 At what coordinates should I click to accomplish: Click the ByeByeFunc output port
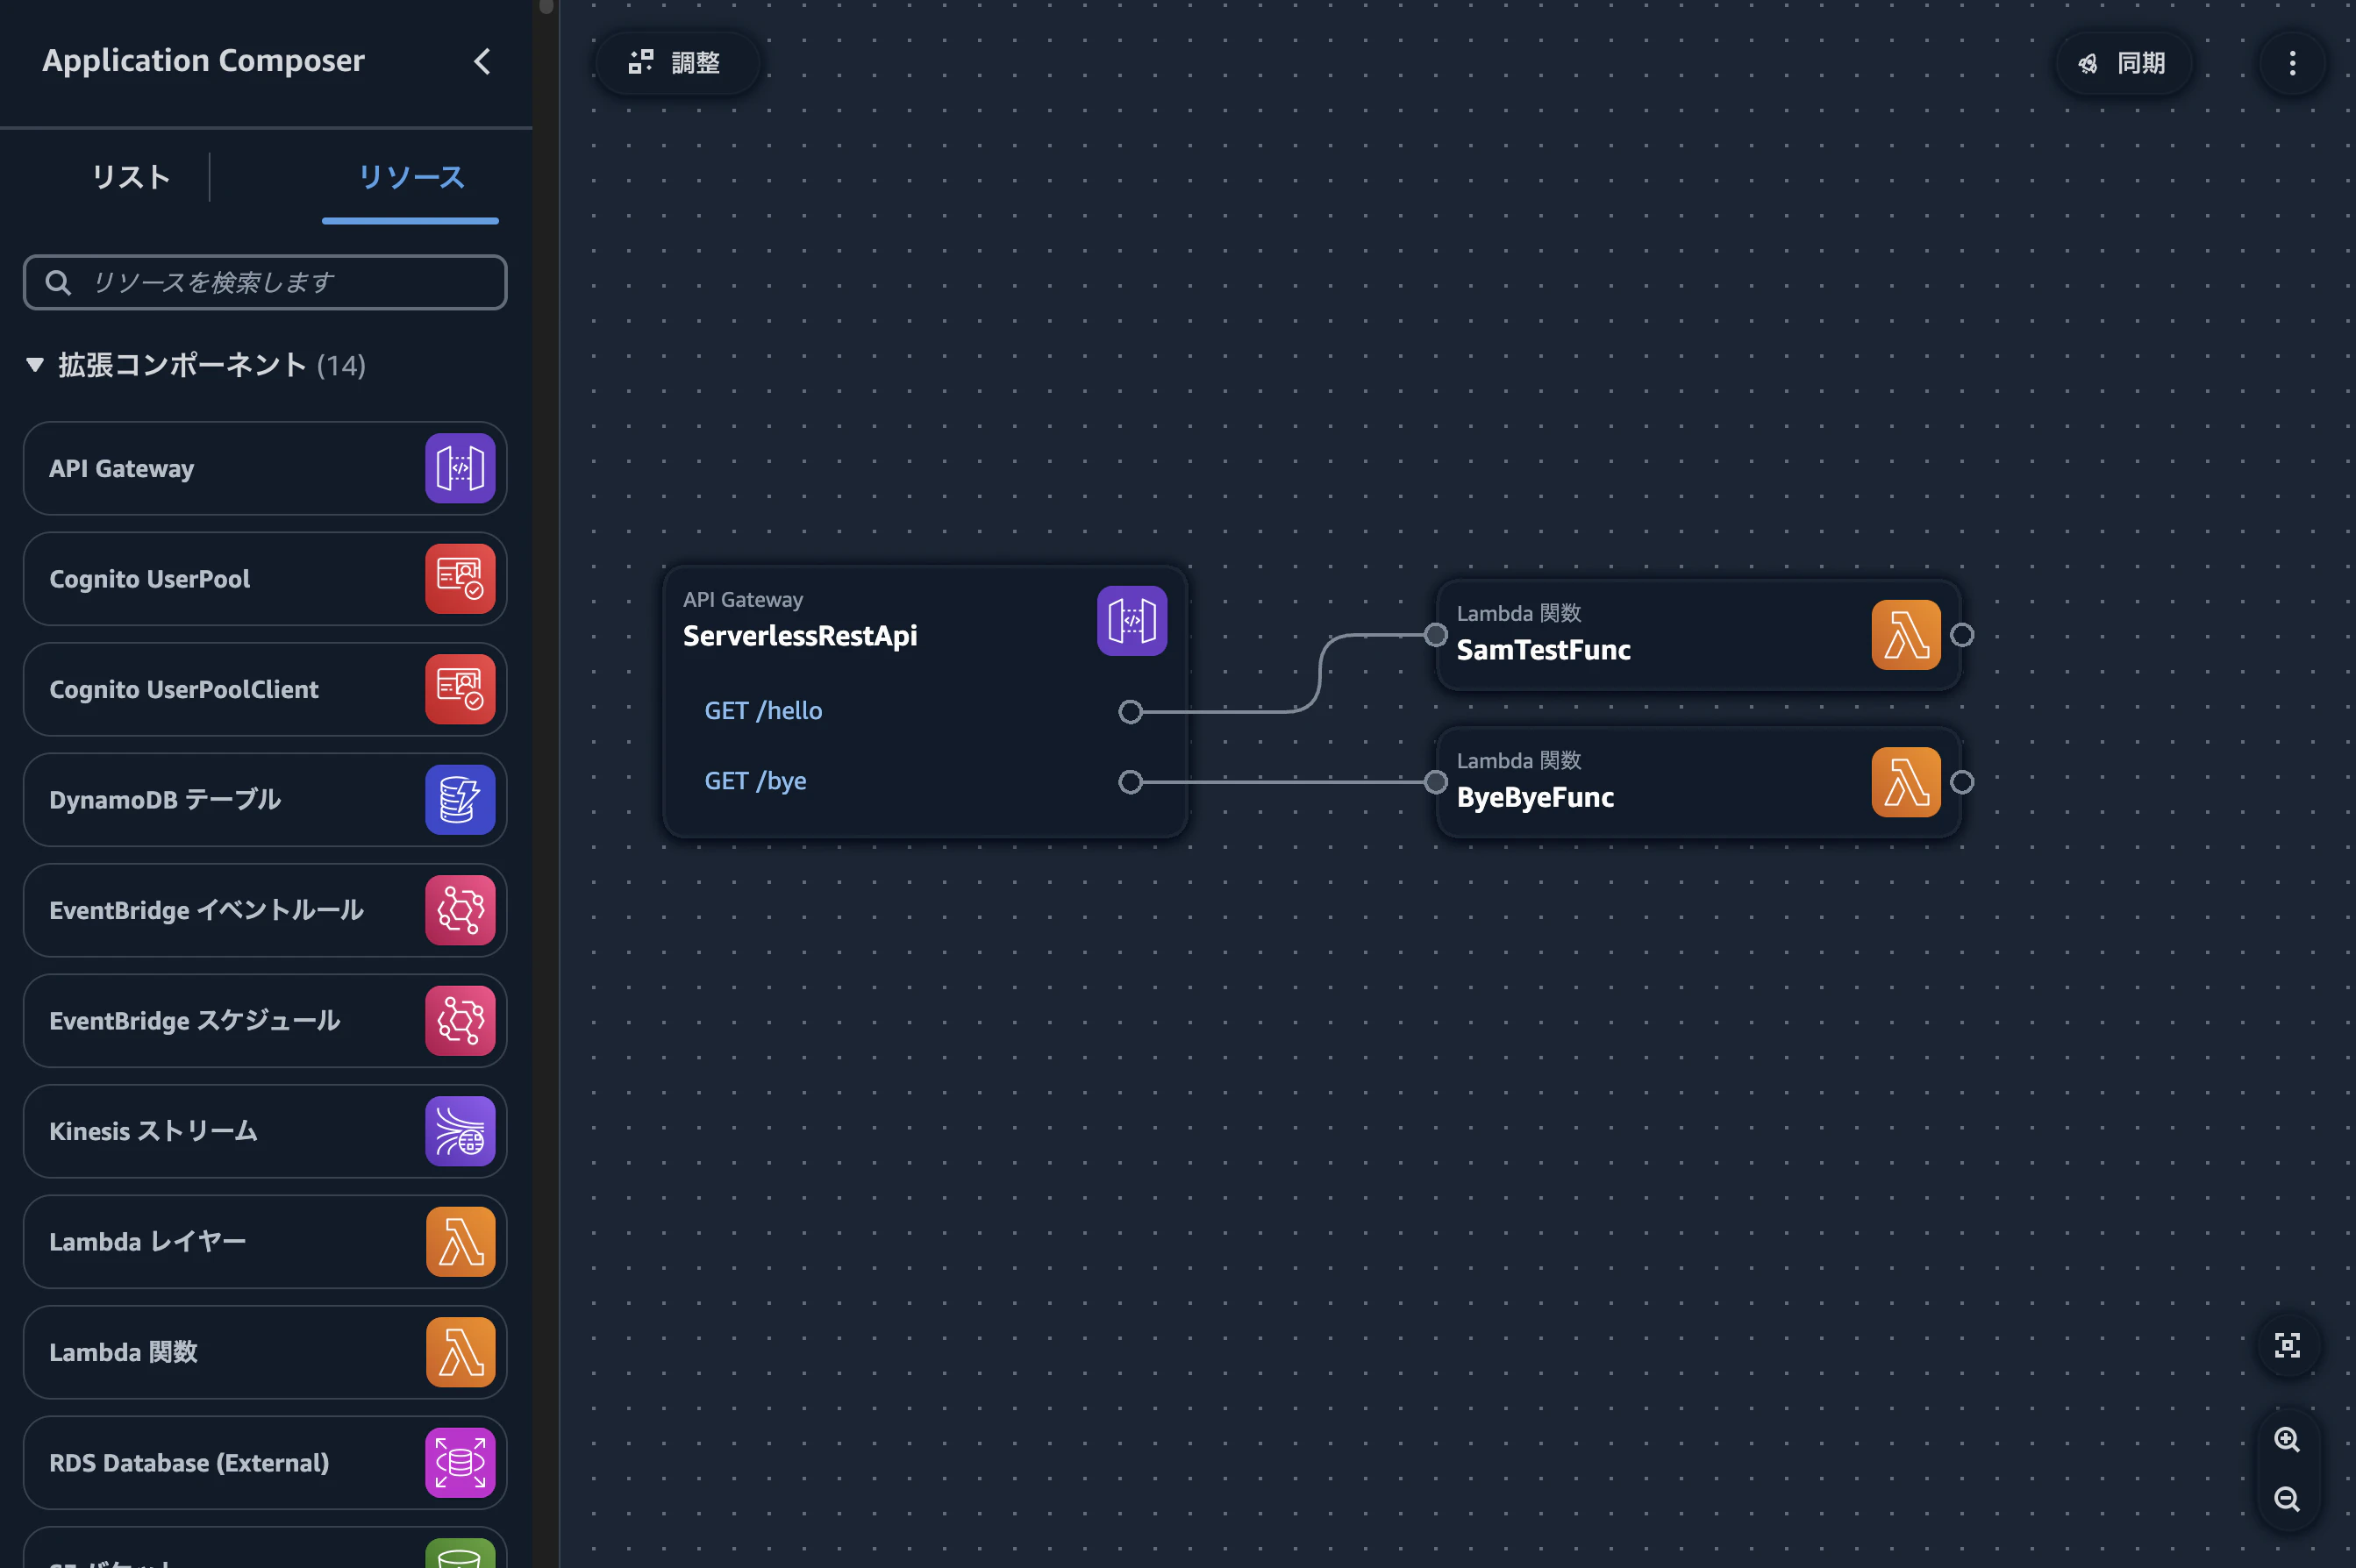tap(1962, 782)
